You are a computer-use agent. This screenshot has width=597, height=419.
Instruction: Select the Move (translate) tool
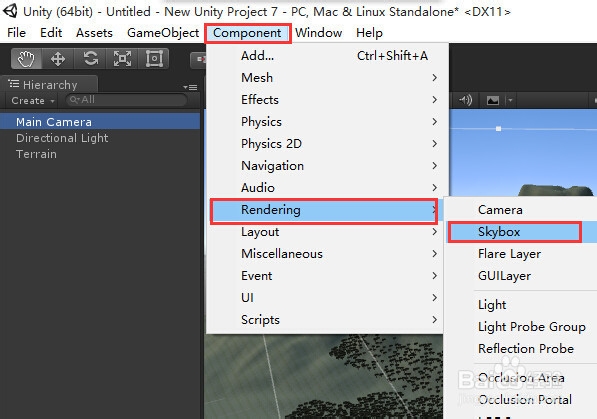coord(58,59)
